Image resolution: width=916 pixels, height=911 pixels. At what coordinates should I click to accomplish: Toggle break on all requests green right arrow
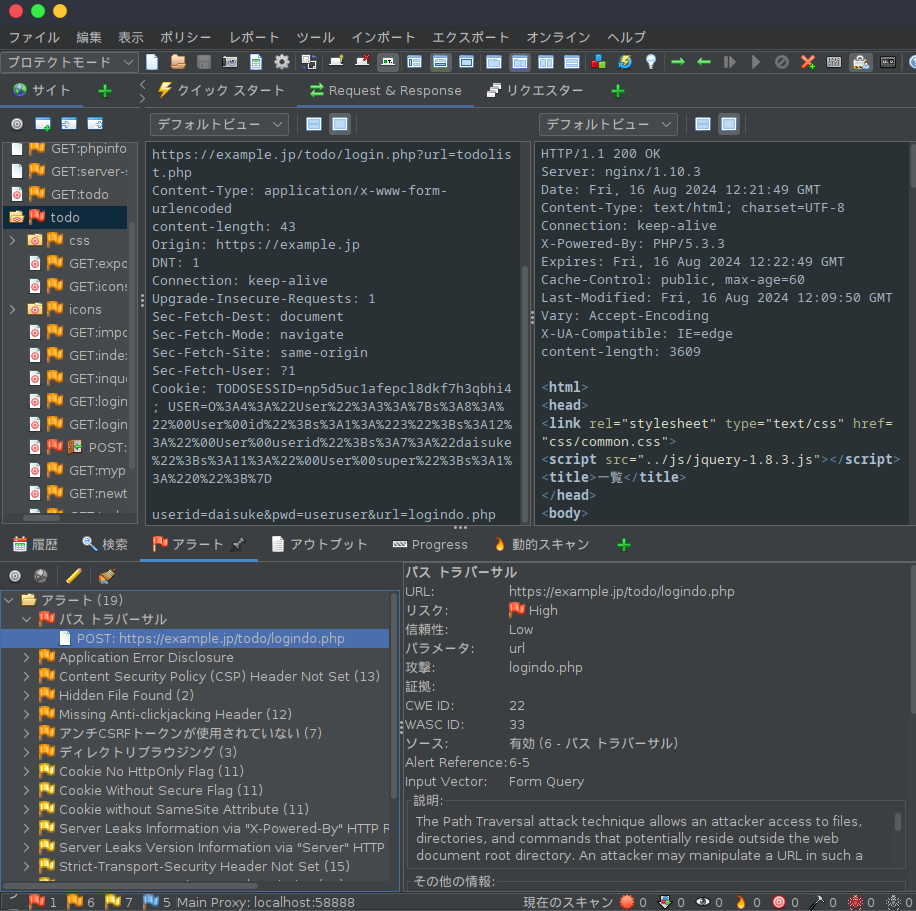pos(678,62)
